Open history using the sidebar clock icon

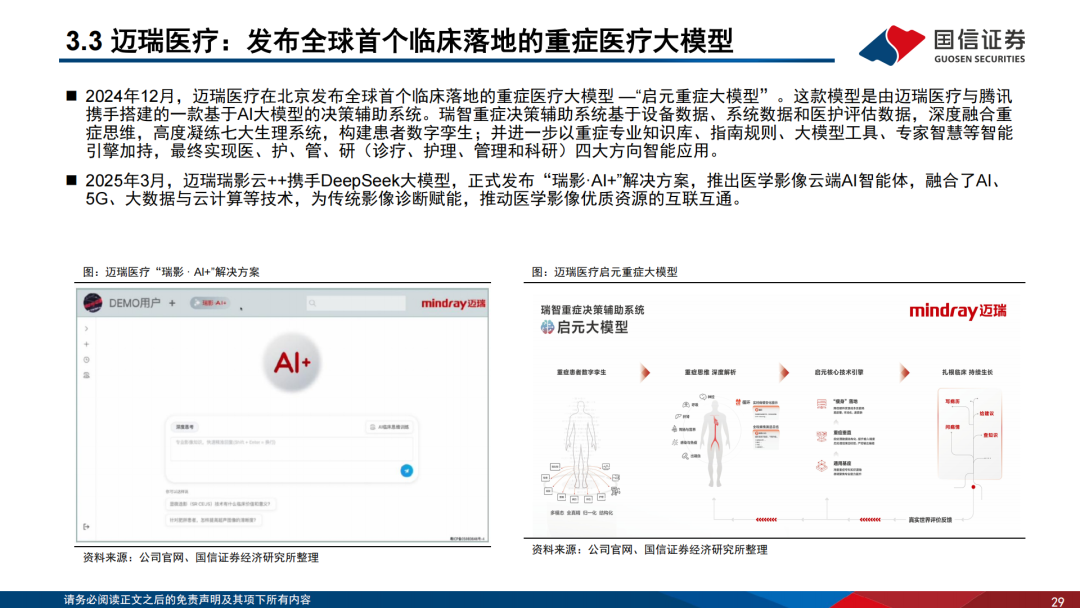pos(86,359)
